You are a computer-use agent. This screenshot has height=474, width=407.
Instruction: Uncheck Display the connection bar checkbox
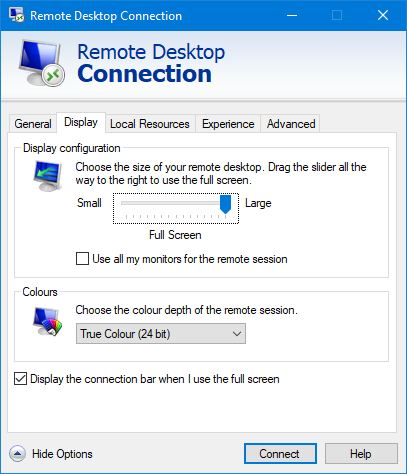pos(20,379)
